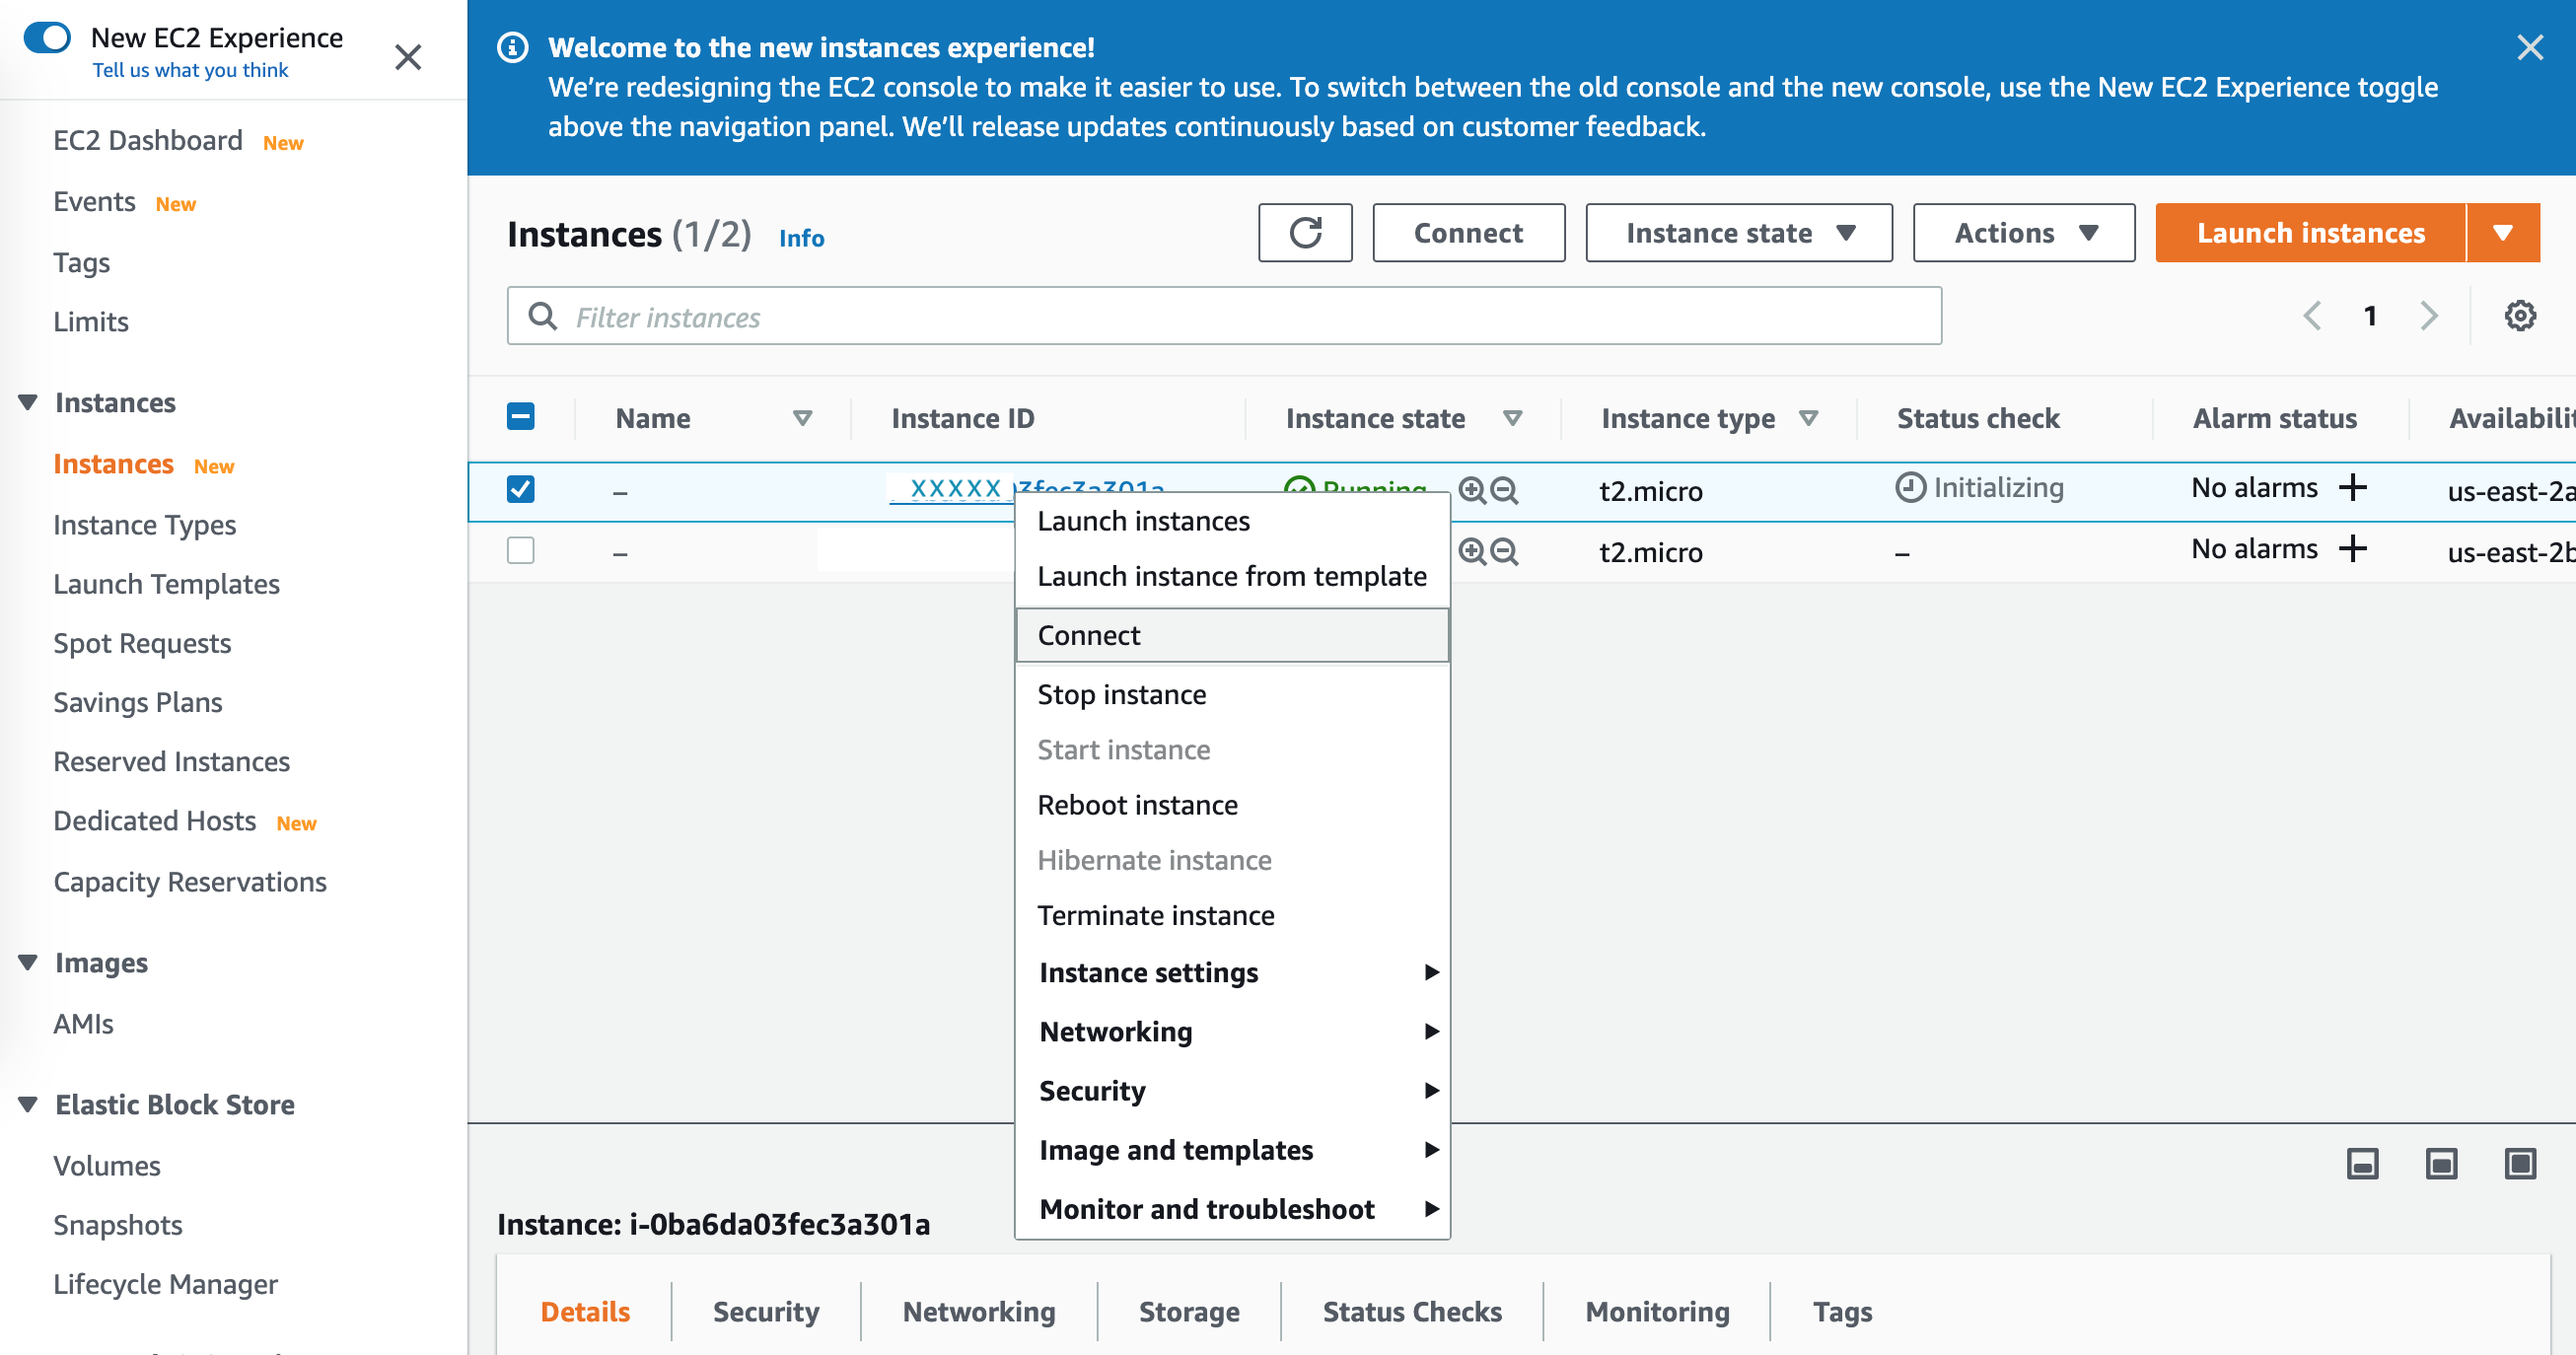This screenshot has height=1355, width=2576.
Task: Select Stop instance from the context menu
Action: coord(1122,693)
